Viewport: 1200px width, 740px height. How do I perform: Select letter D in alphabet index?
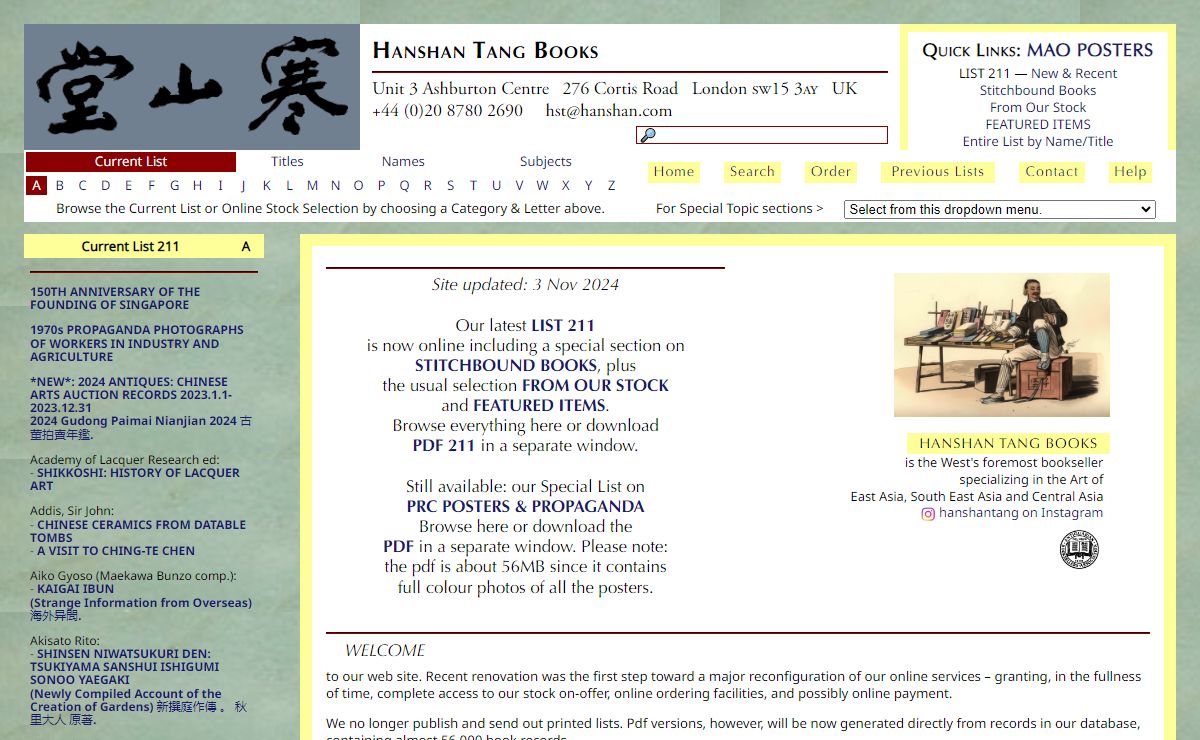tap(106, 186)
